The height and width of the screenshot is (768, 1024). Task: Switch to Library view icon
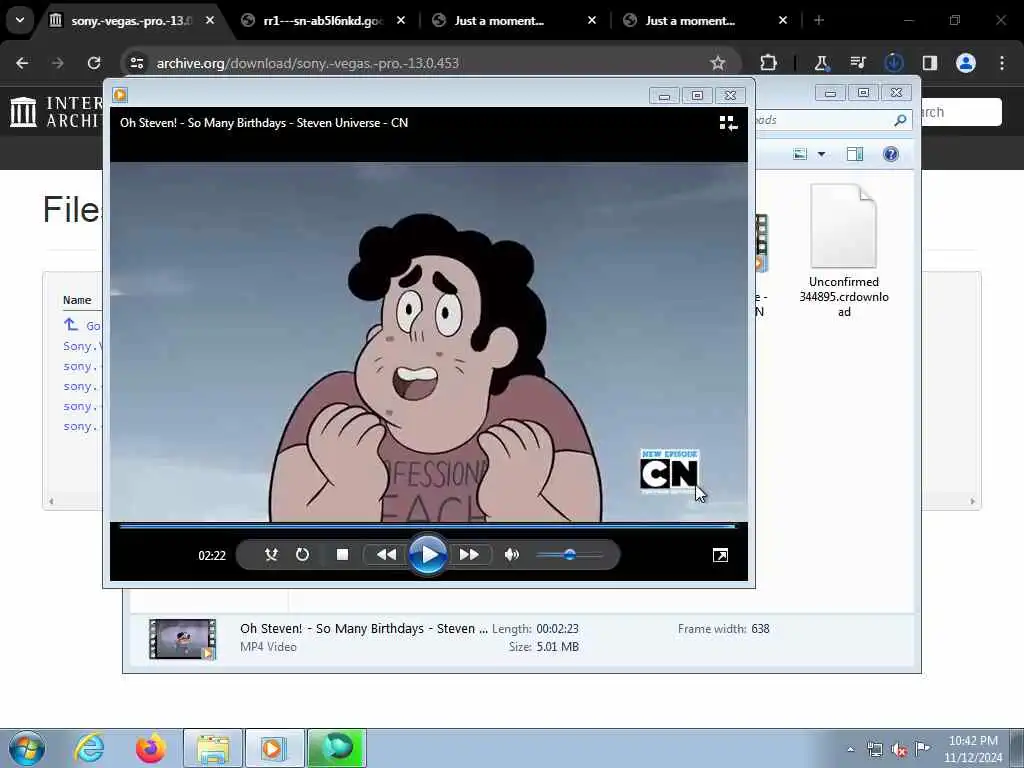[x=728, y=123]
